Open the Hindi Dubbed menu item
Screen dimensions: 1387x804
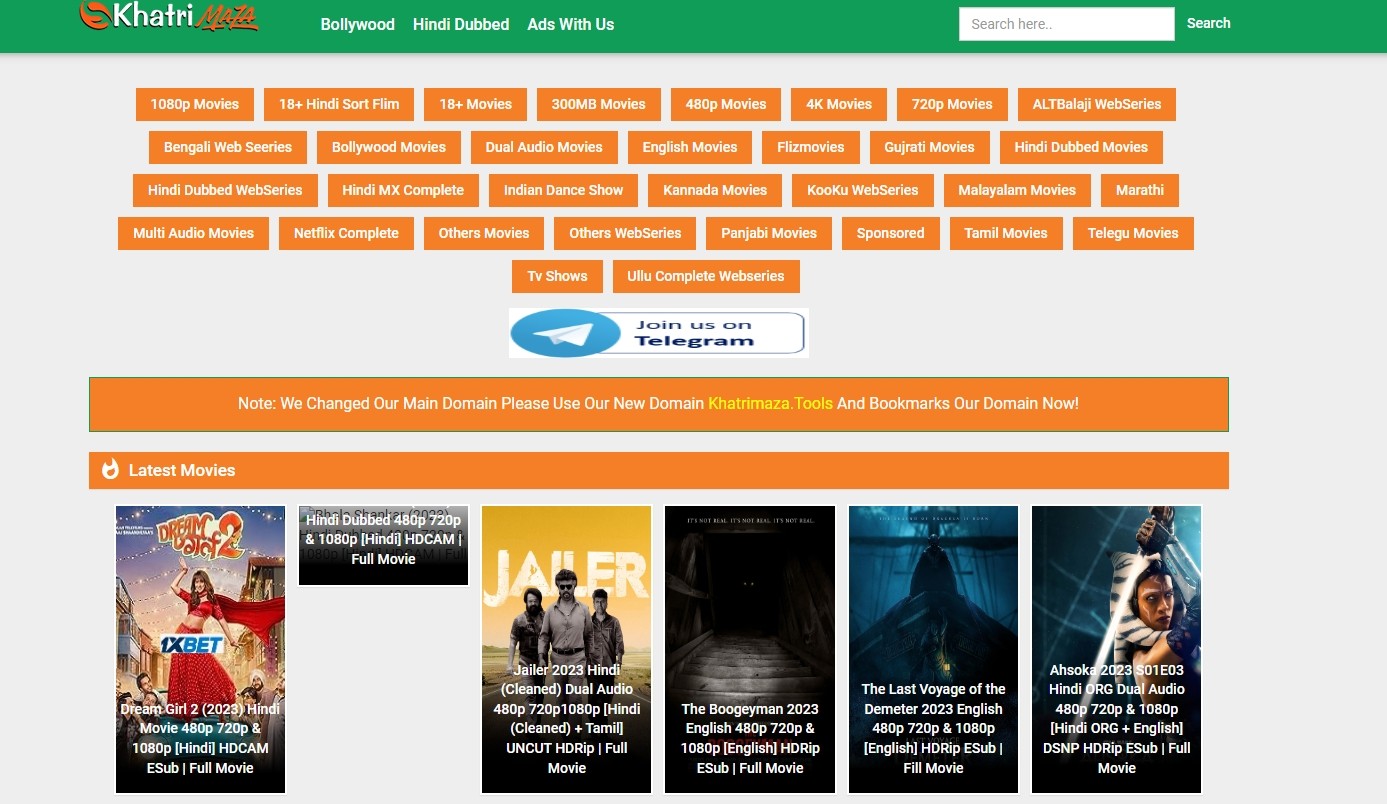coord(461,24)
